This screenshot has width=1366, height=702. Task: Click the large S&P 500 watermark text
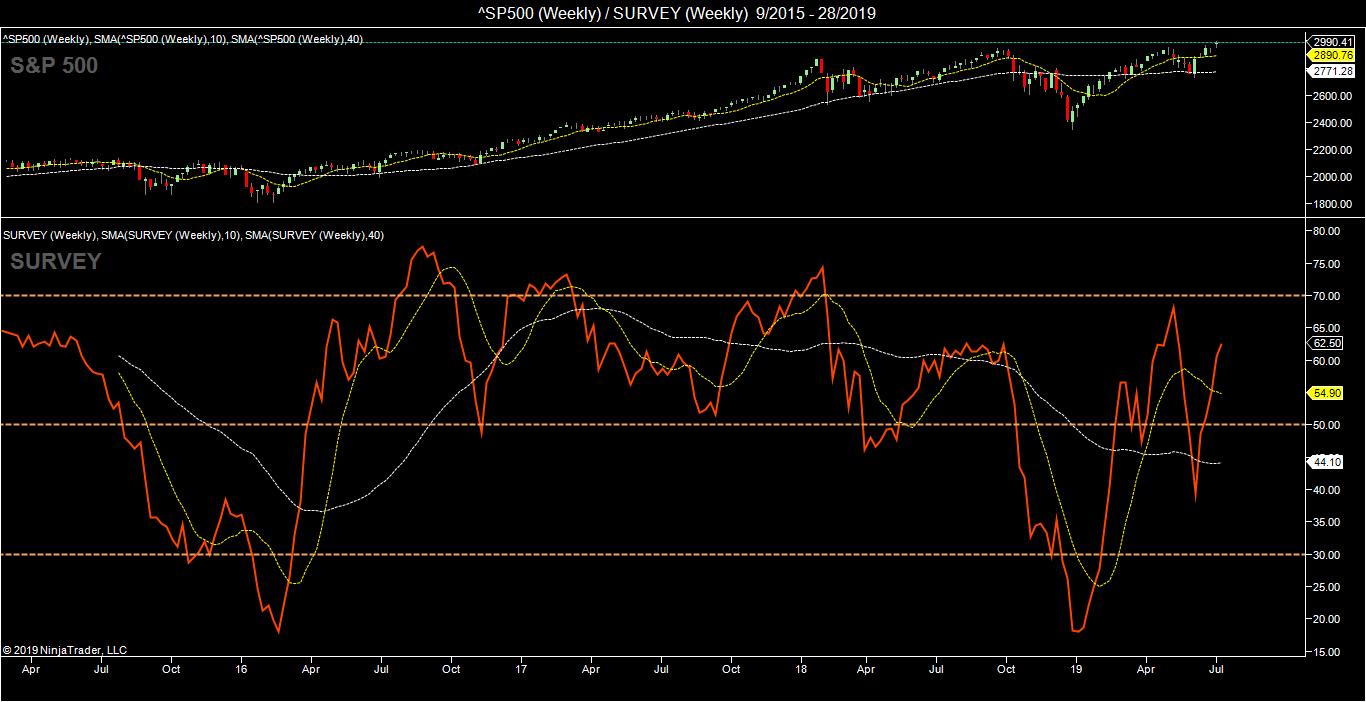(54, 66)
